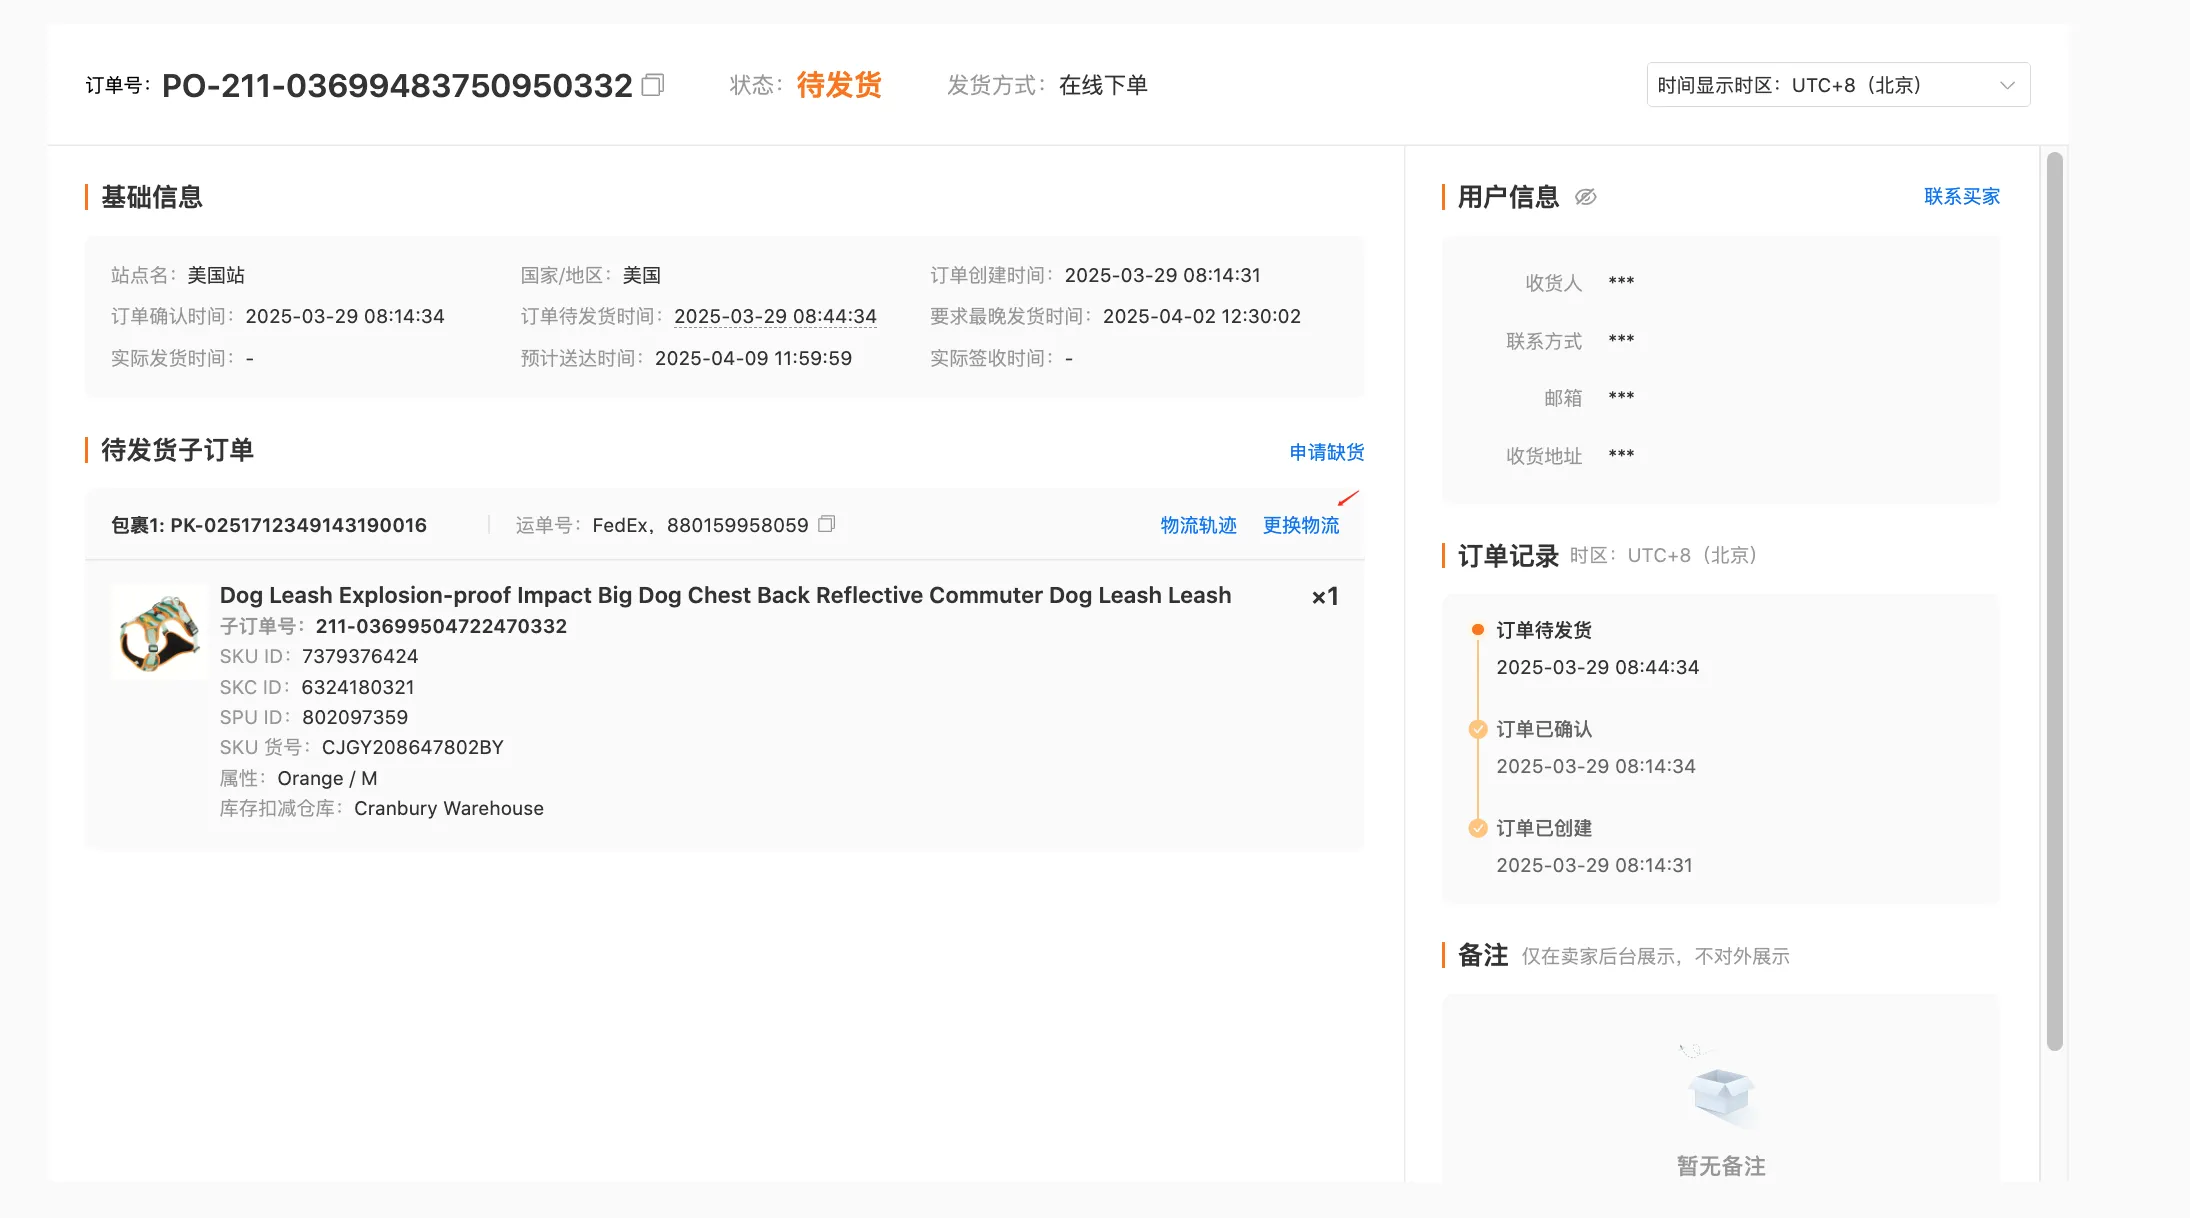Image resolution: width=2190 pixels, height=1218 pixels.
Task: Toggle user info visibility eye icon
Action: pyautogui.click(x=1585, y=197)
